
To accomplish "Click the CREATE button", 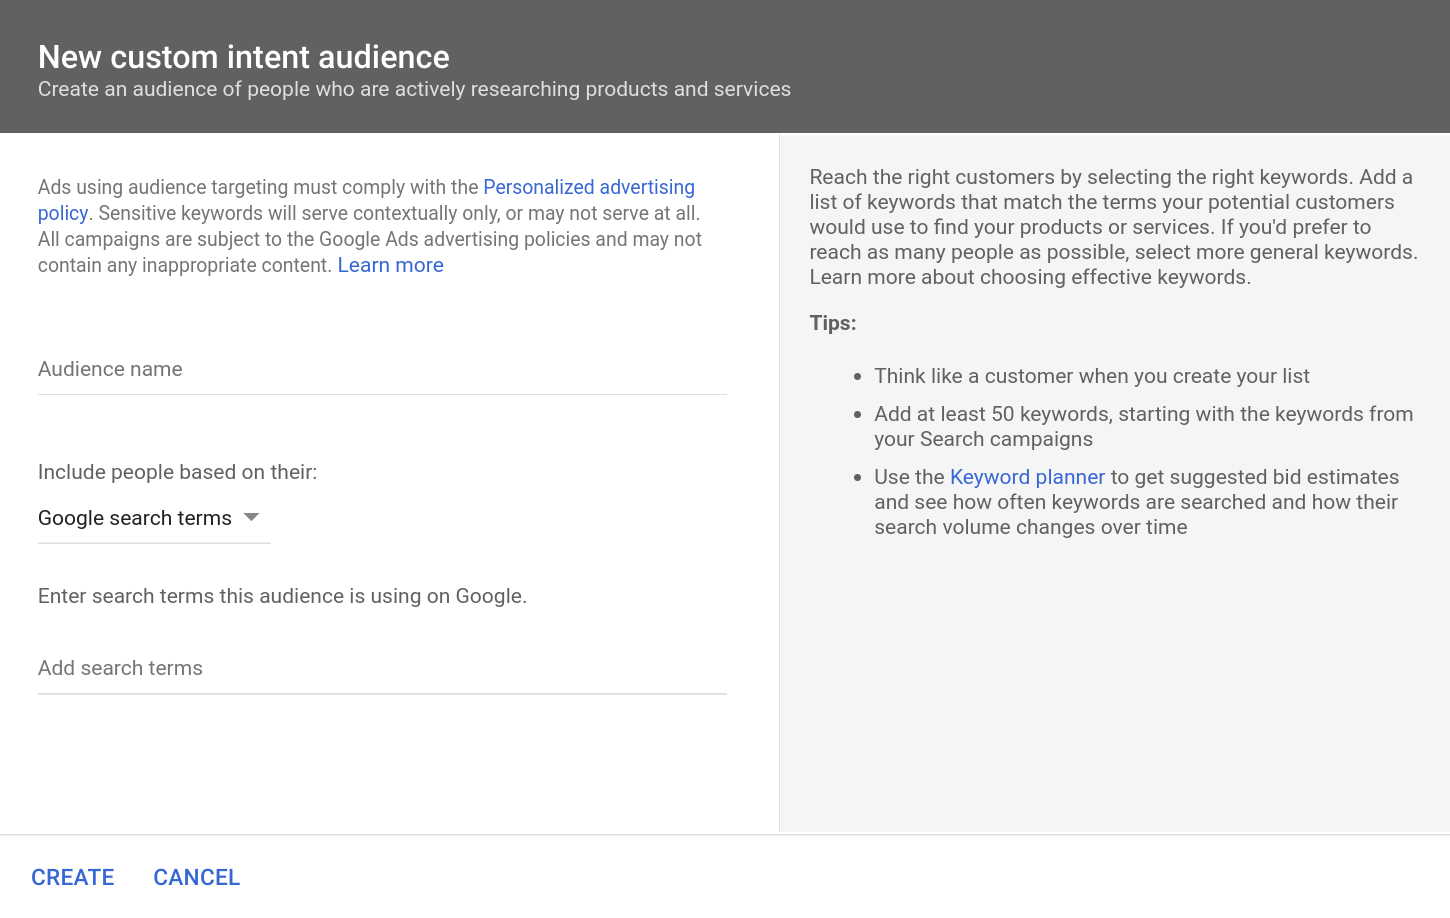I will click(x=73, y=877).
